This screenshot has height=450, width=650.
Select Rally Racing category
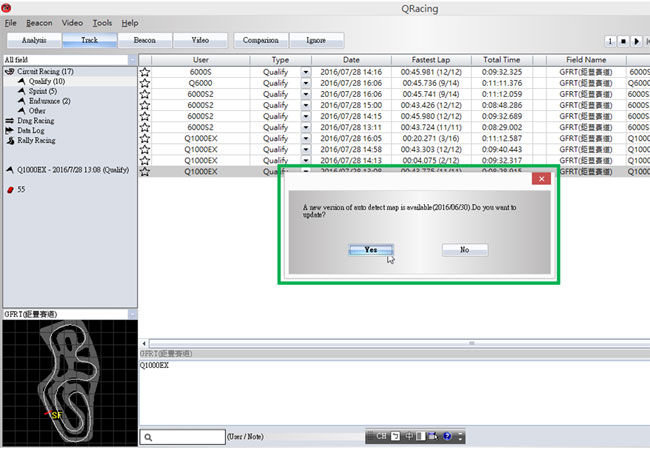point(36,140)
